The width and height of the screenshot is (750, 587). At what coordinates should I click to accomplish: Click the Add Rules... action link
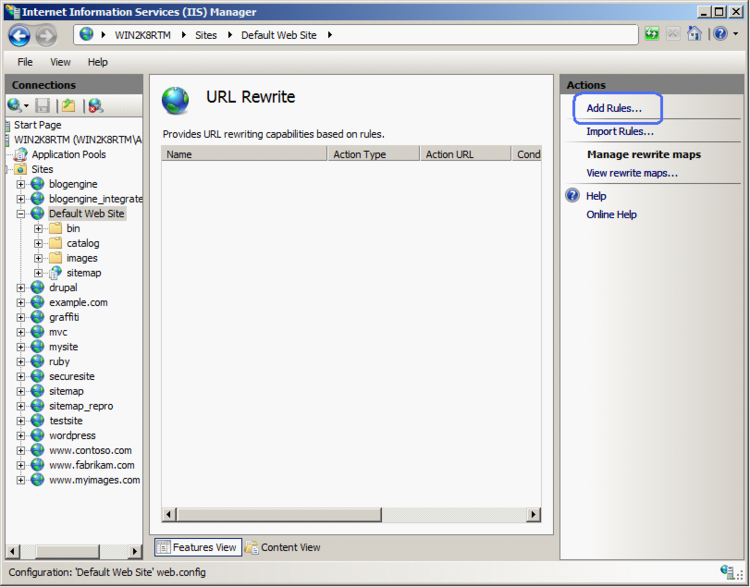click(x=614, y=108)
